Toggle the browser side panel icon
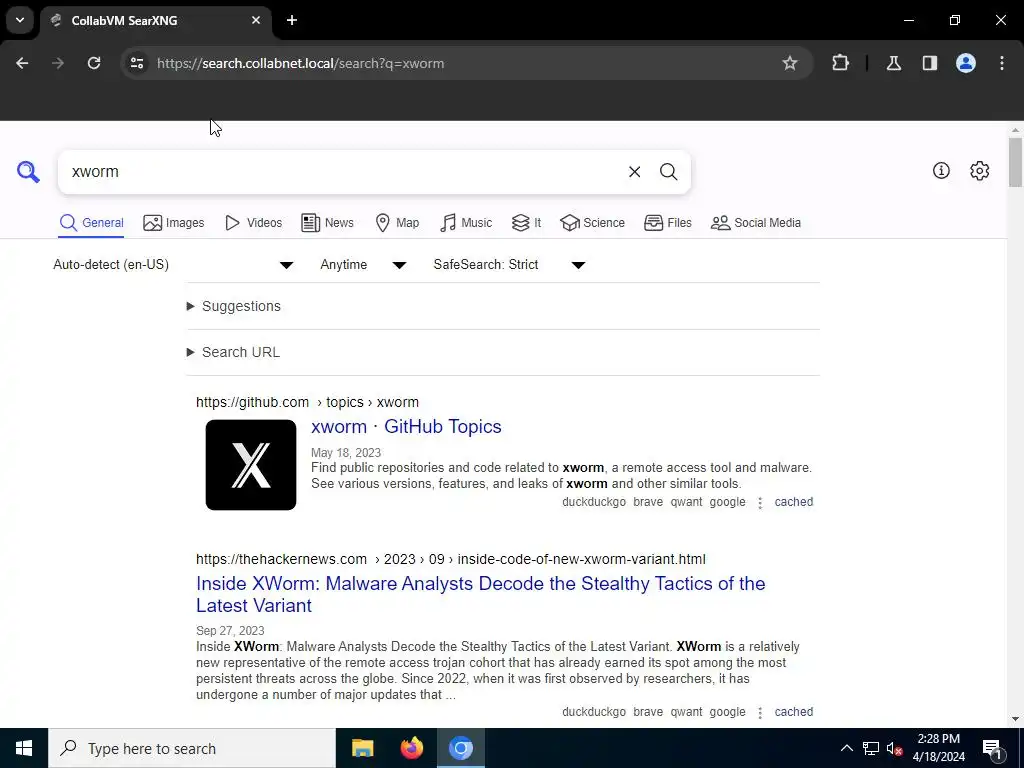This screenshot has width=1024, height=768. [929, 63]
